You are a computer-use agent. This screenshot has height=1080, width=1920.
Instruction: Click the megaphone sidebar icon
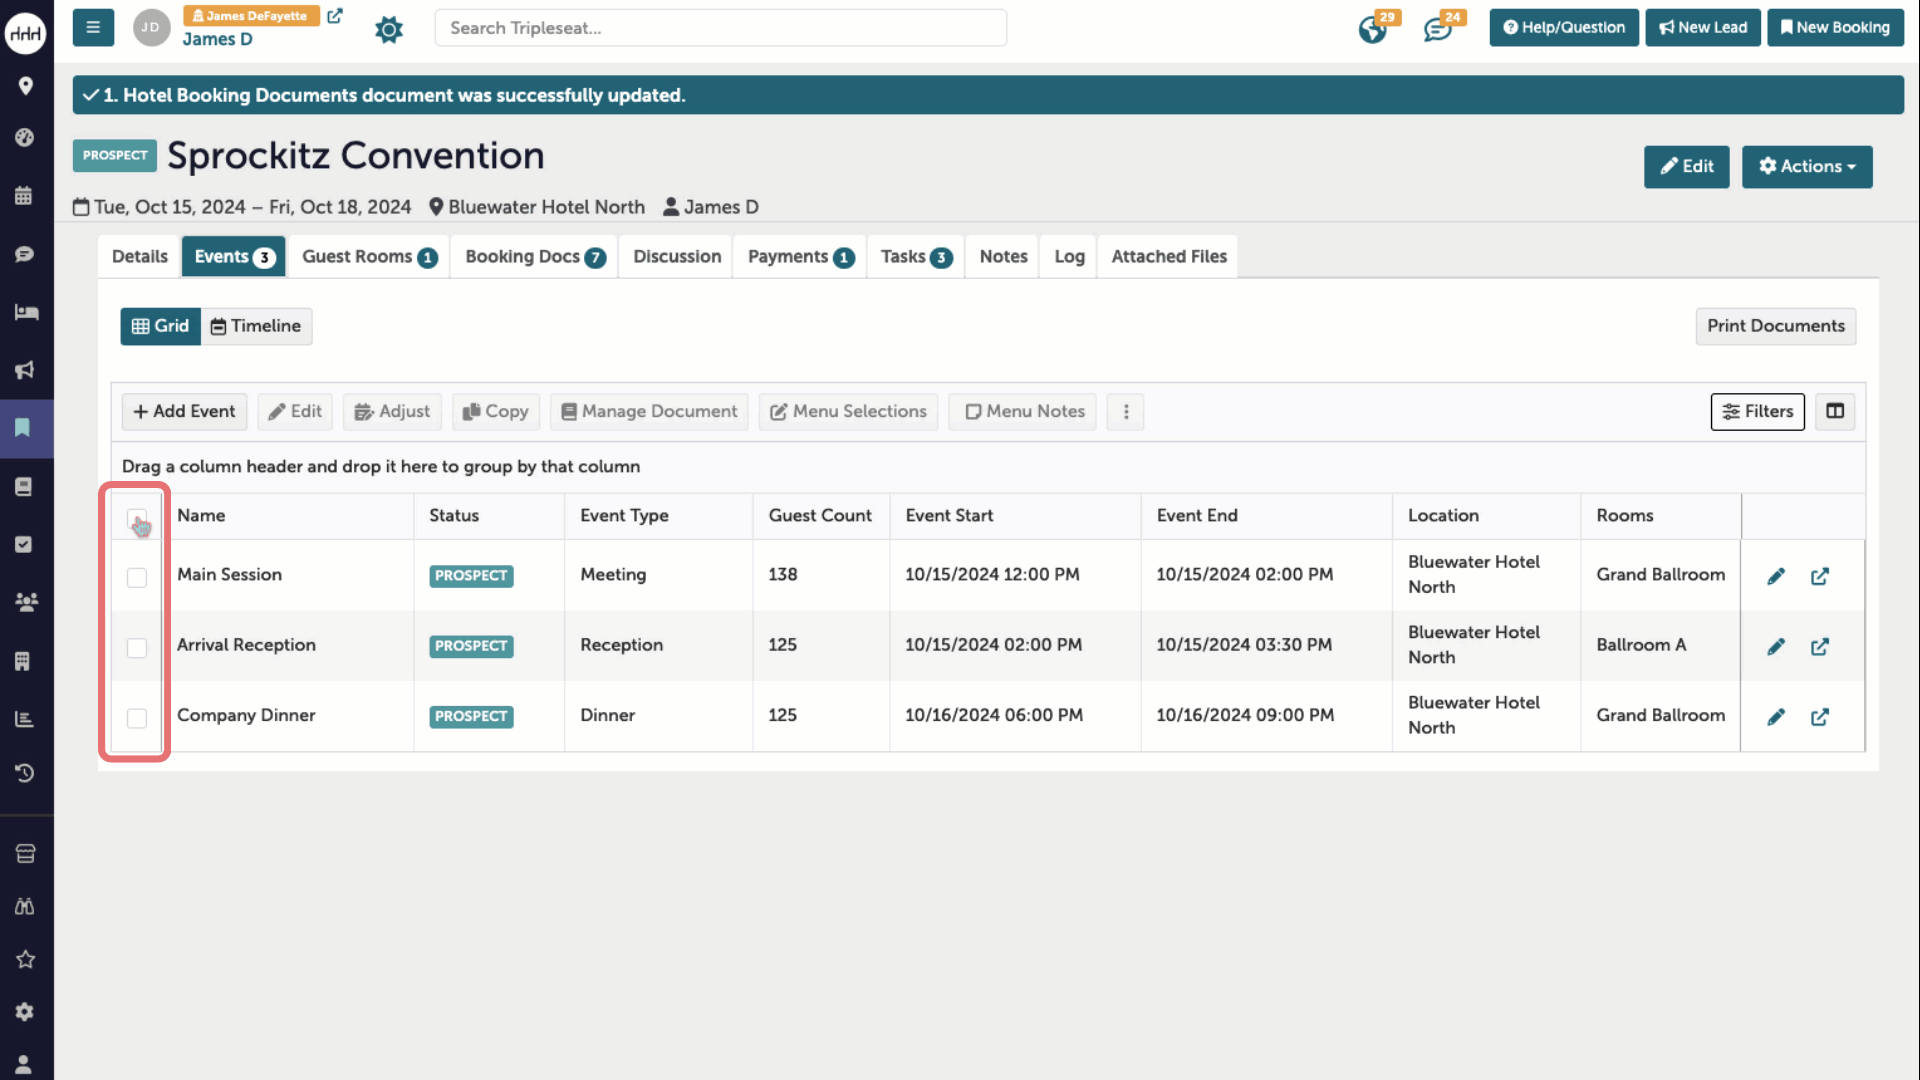26,370
